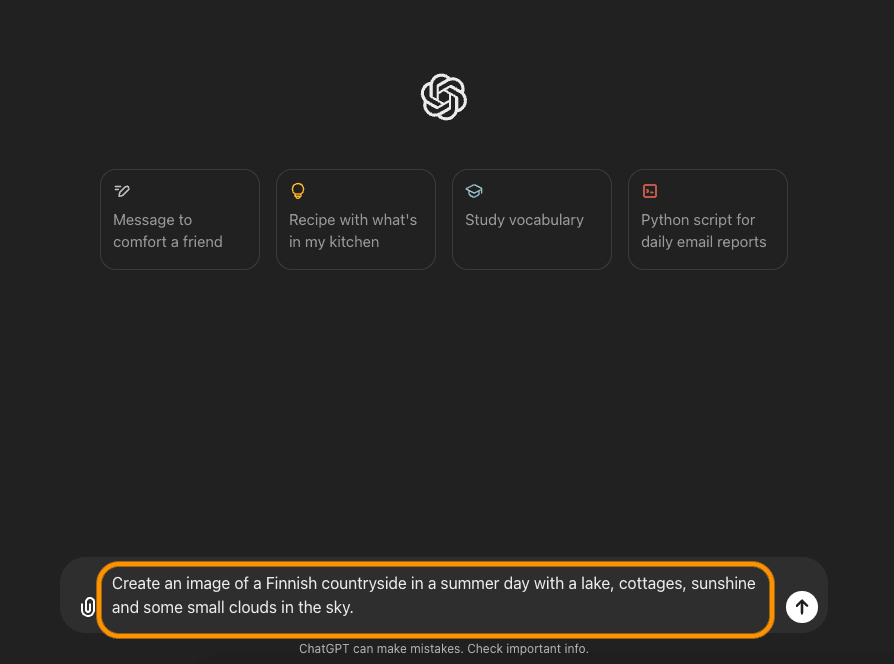
Task: Click the word 'Finnish' in the prompt
Action: click(x=291, y=584)
